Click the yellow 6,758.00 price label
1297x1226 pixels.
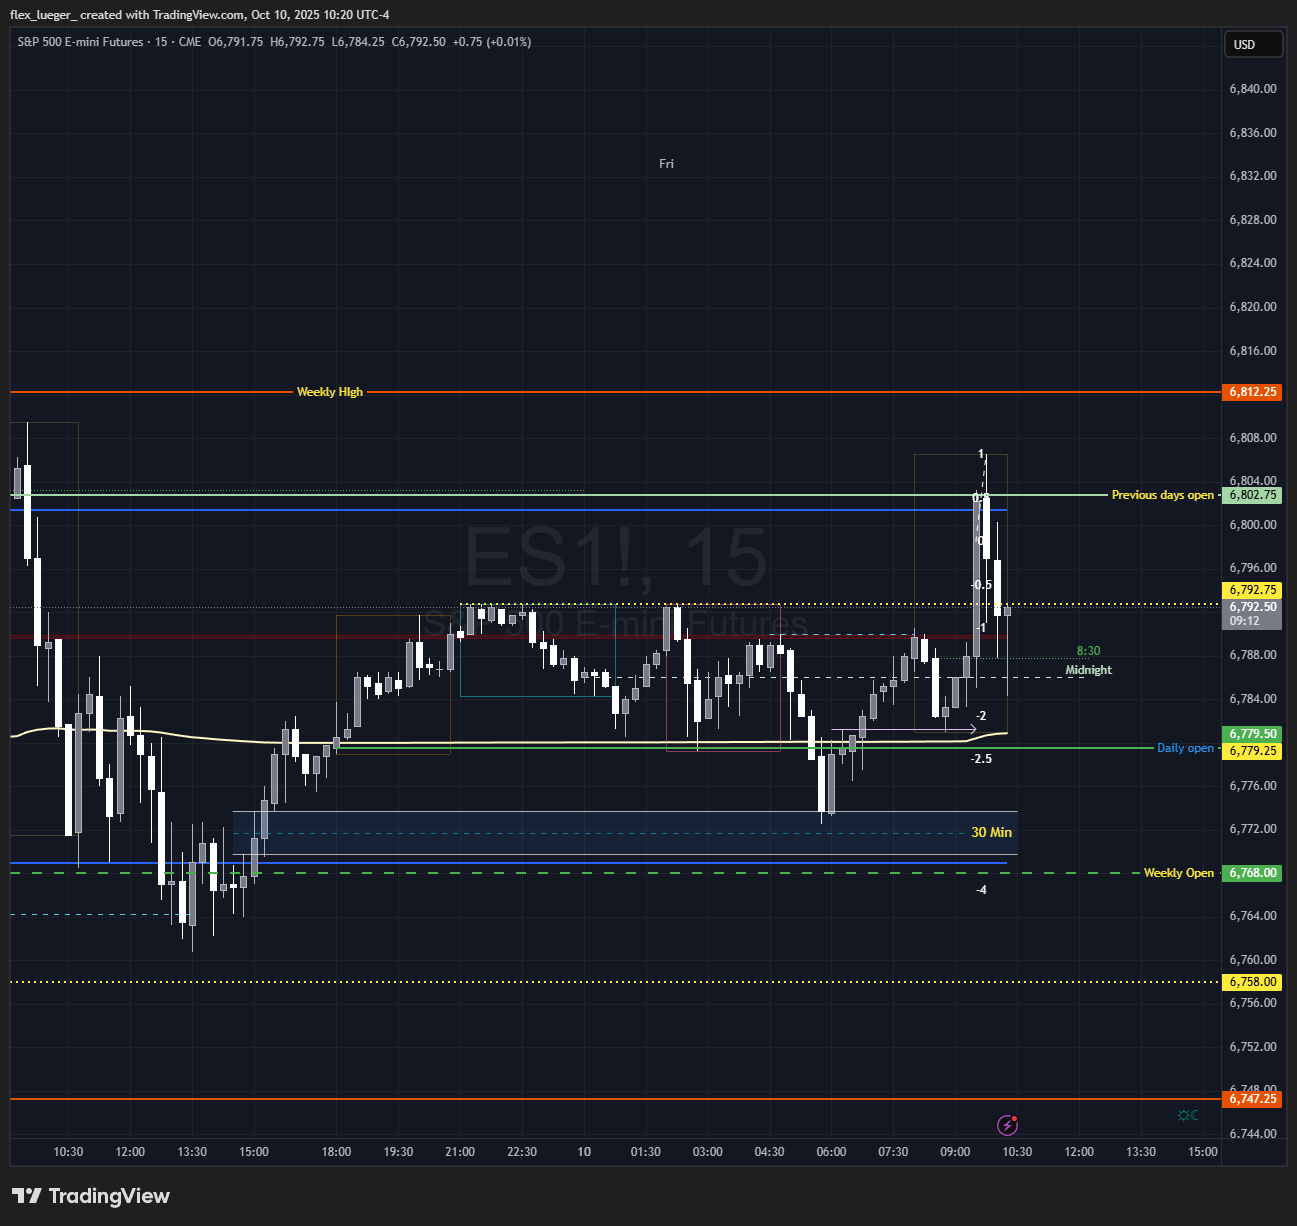pyautogui.click(x=1252, y=982)
